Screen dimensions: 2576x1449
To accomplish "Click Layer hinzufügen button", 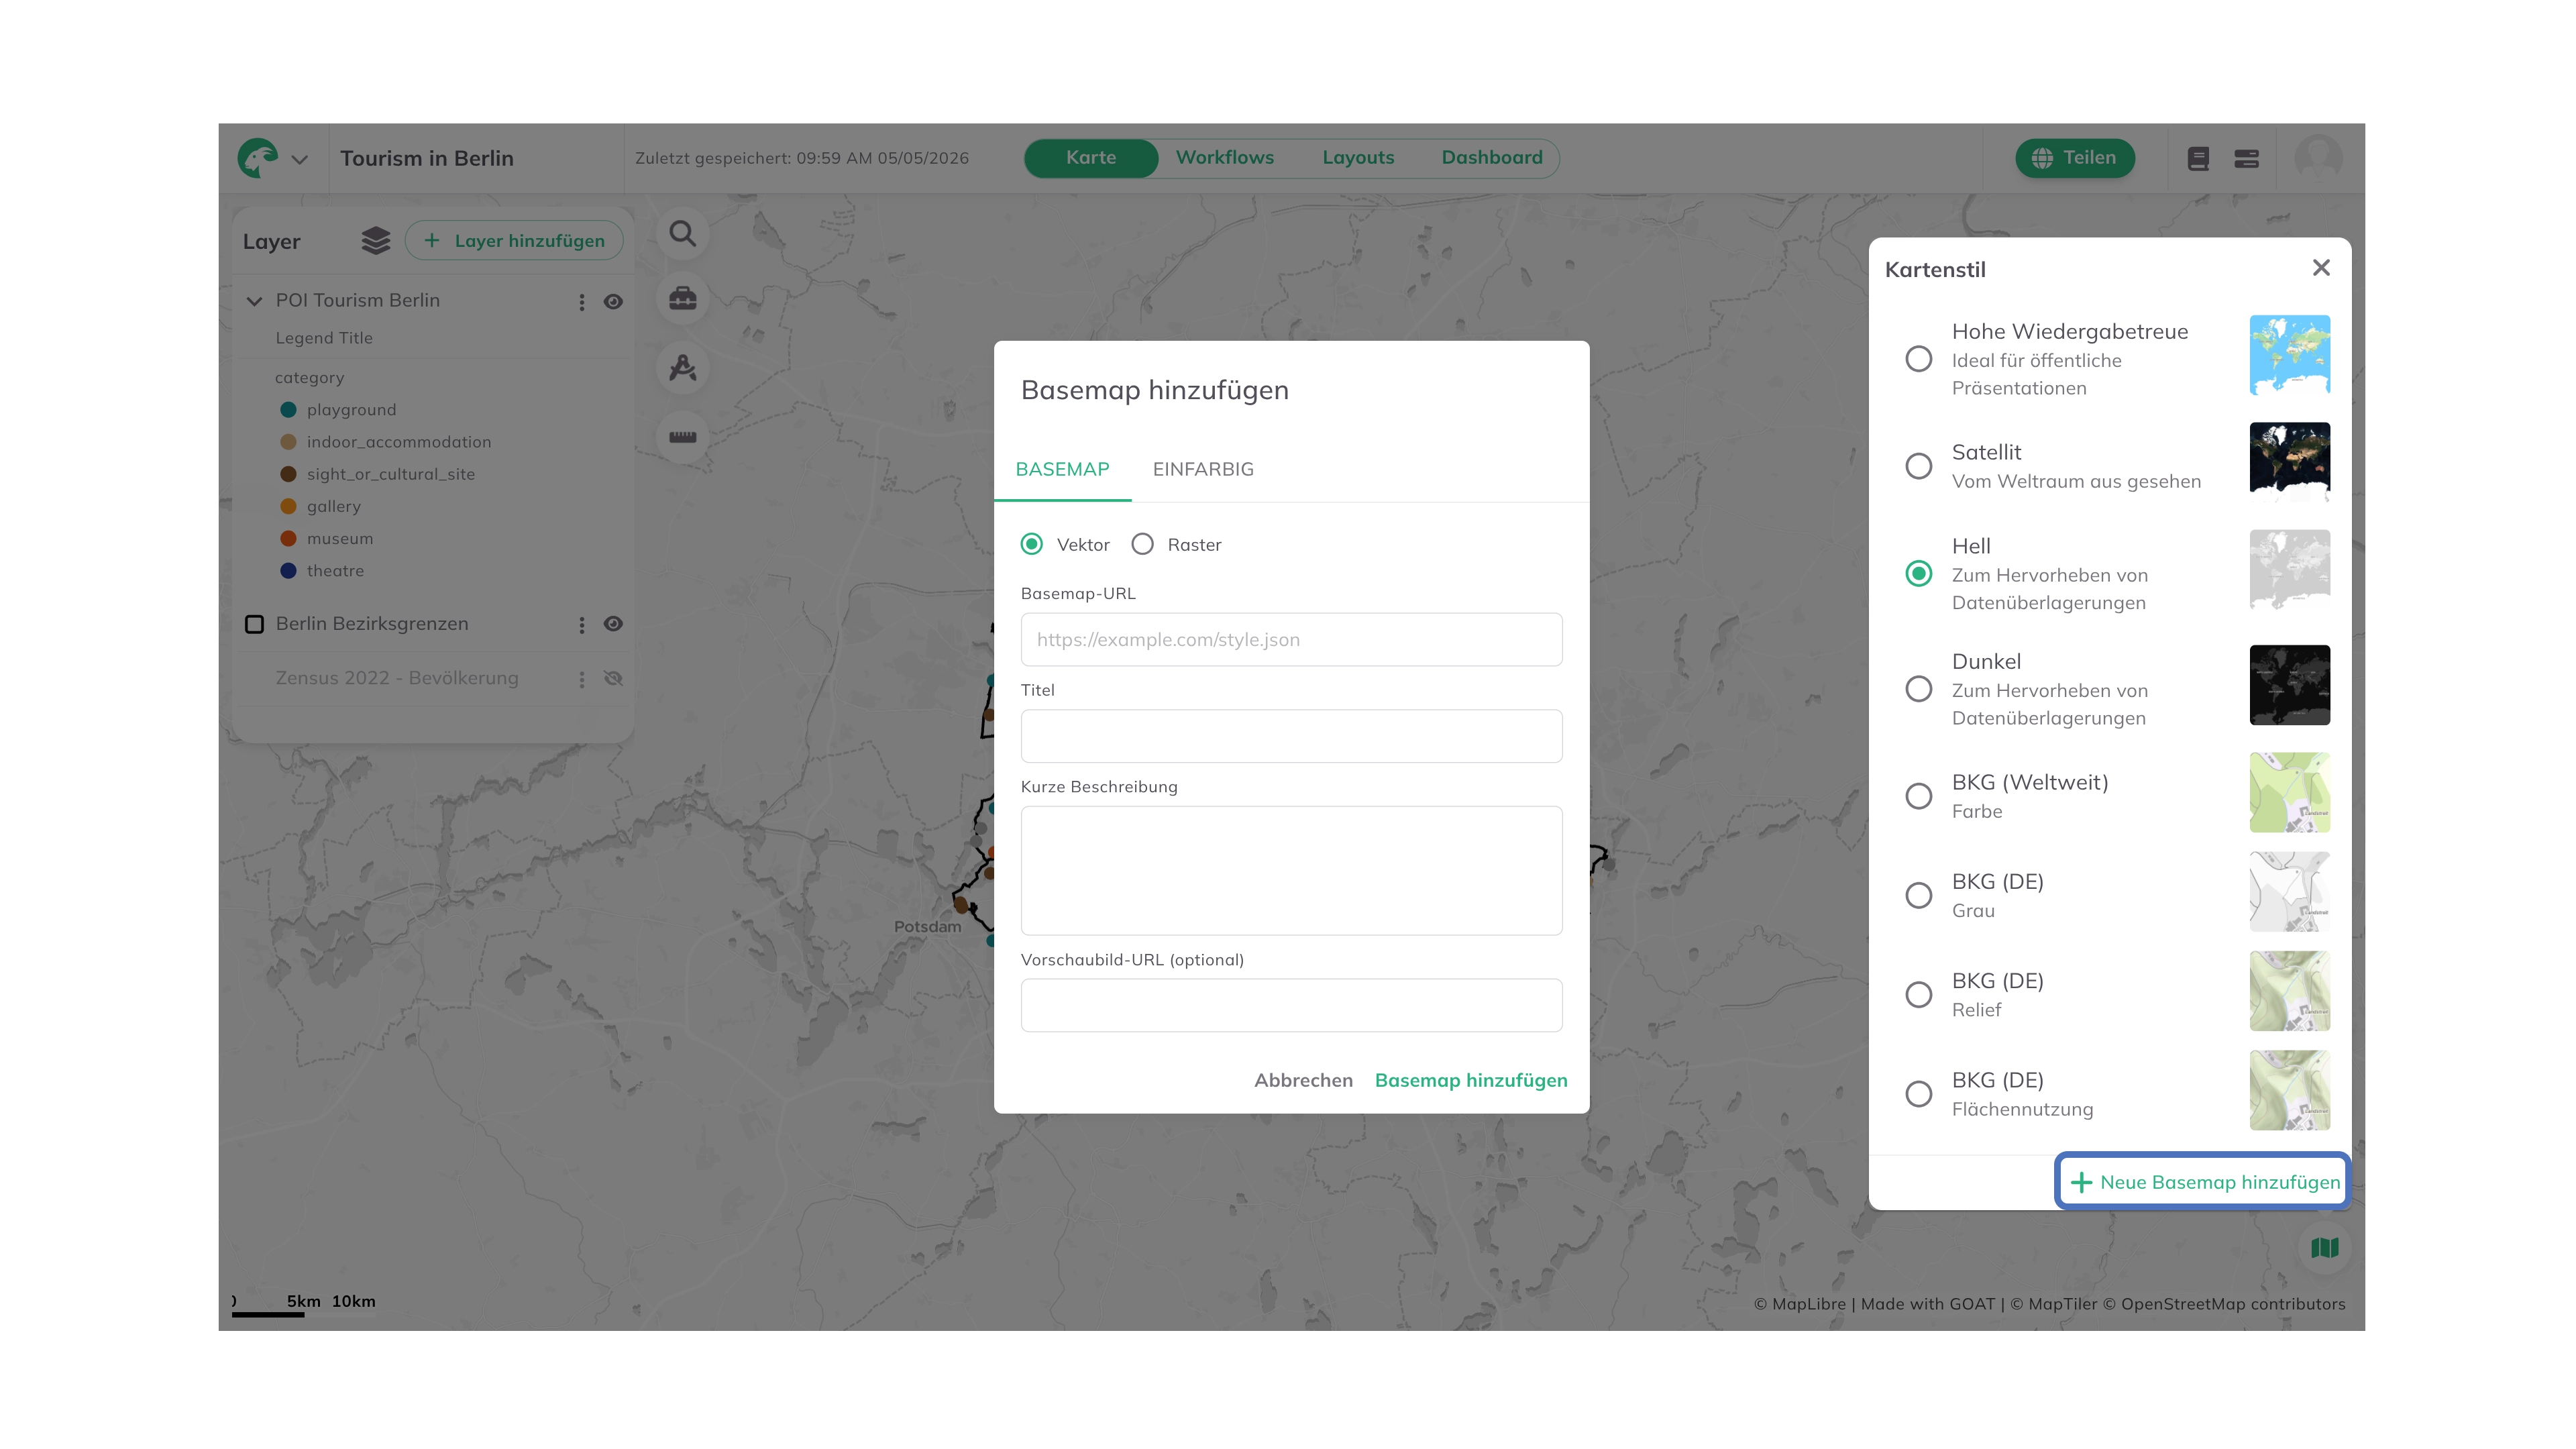I will (x=514, y=241).
